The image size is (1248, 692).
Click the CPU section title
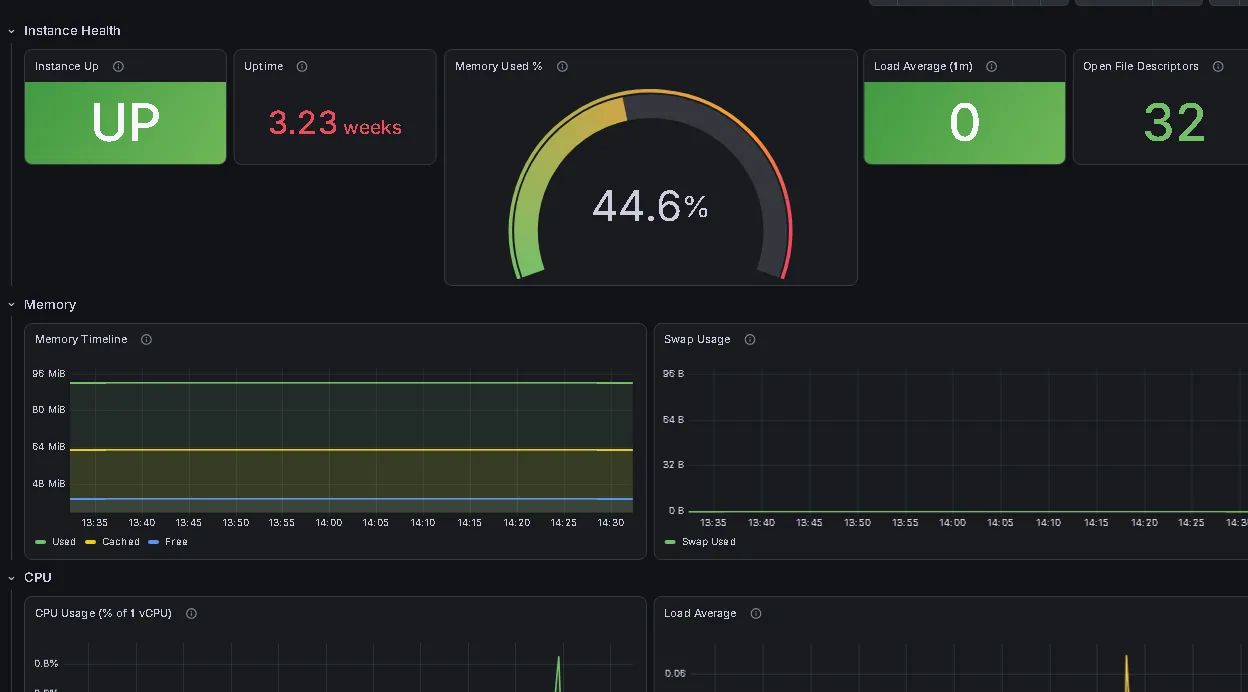point(38,578)
